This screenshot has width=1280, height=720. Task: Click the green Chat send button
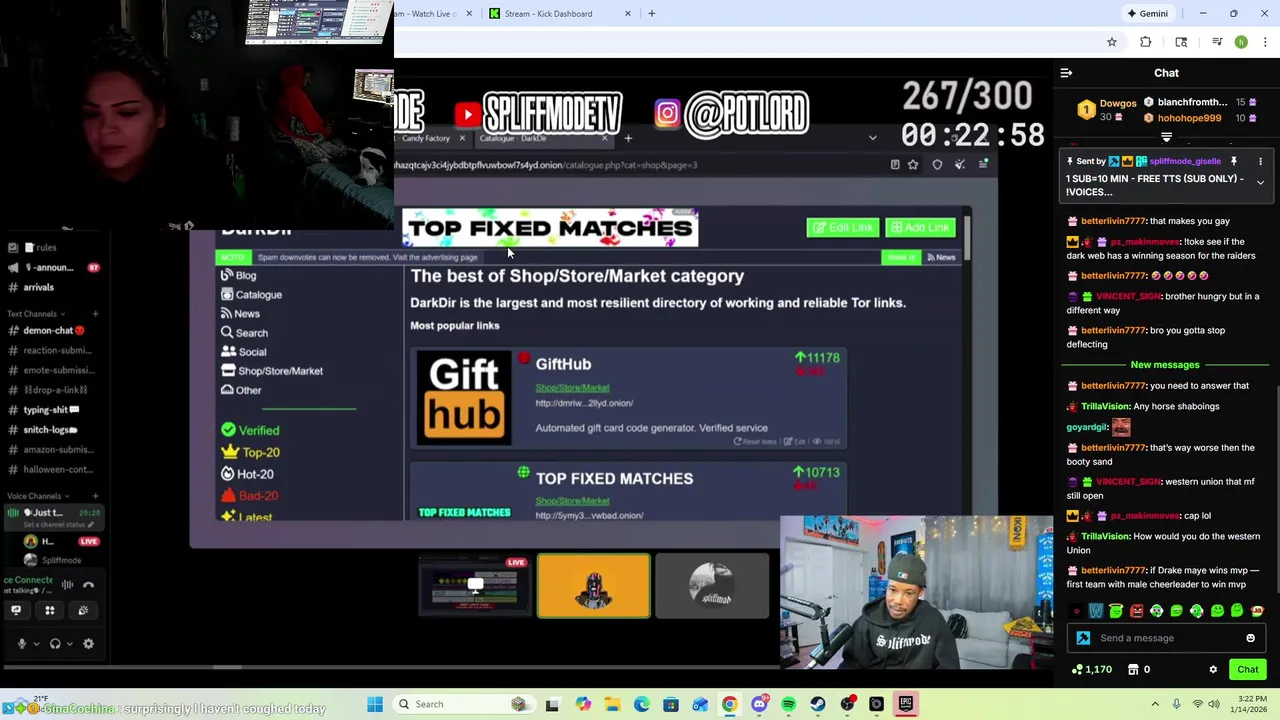(1247, 670)
